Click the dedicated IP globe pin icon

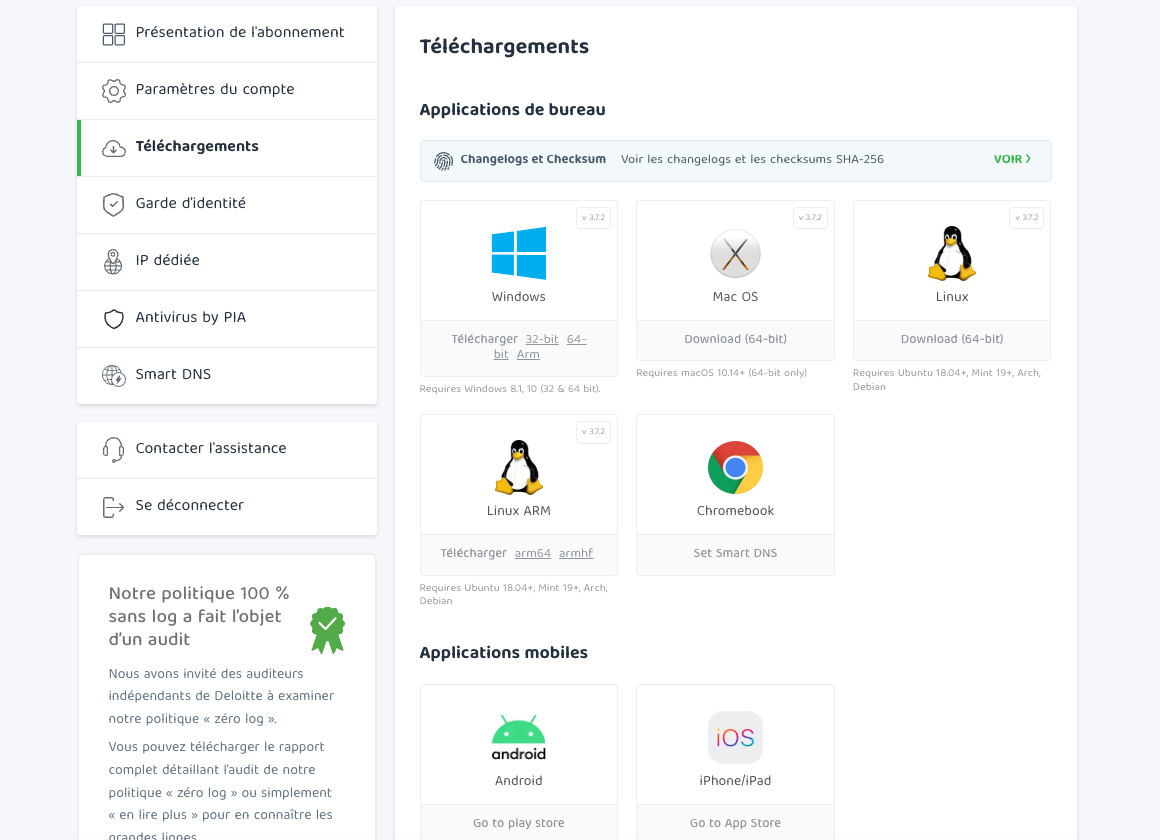tap(113, 262)
